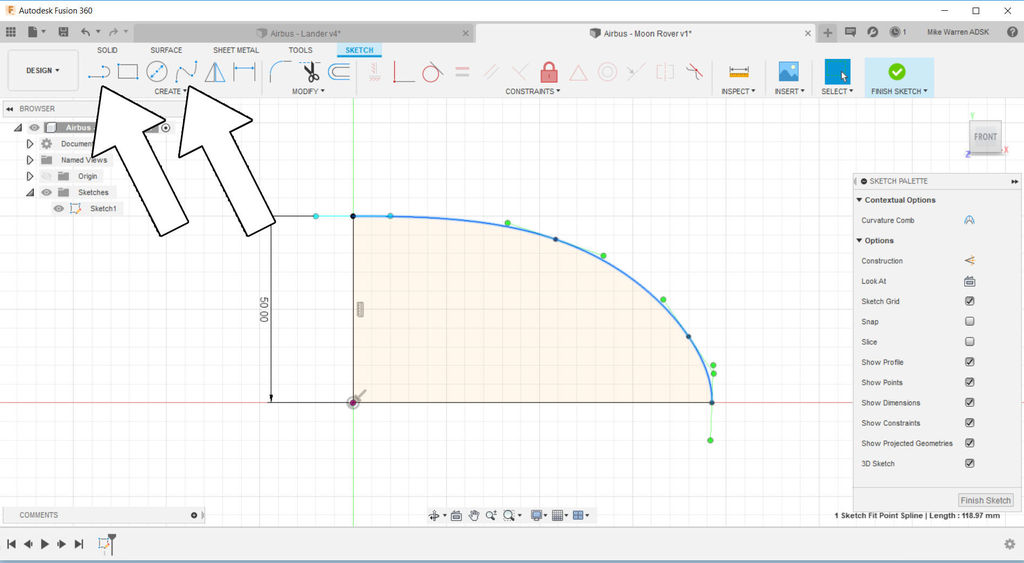Open the CONSTRAINTS dropdown menu
This screenshot has height=563, width=1024.
point(532,91)
